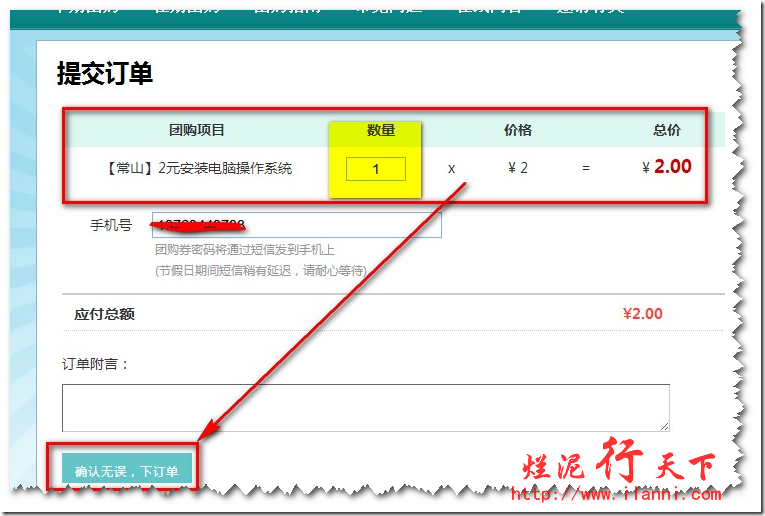Click the 确认无误，下订单 button
The image size is (765, 516).
tap(127, 469)
